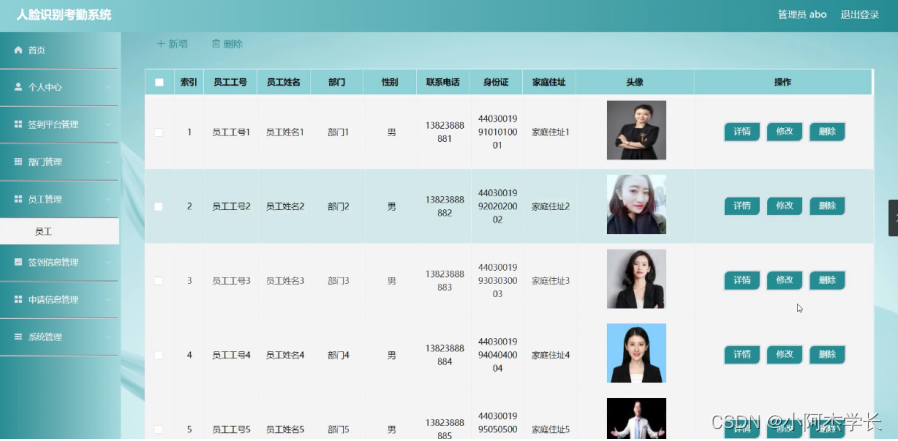This screenshot has height=441, width=898.
Task: Click the trash icon of the toolbar 删除
Action: click(x=216, y=44)
